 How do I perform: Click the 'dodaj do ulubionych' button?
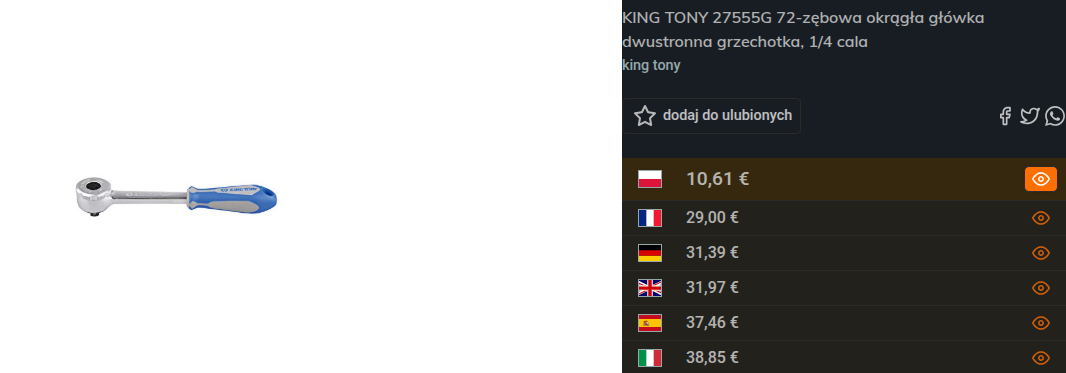coord(711,116)
